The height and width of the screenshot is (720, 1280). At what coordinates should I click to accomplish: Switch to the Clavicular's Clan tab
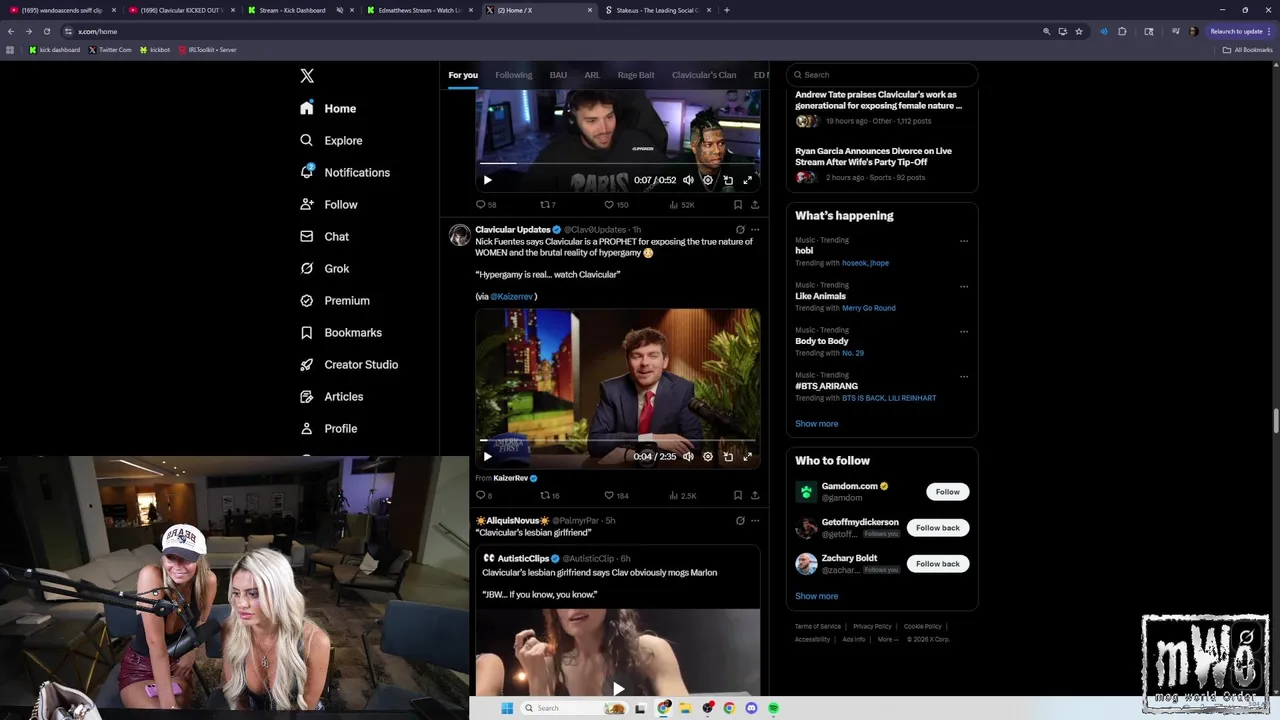tap(704, 75)
